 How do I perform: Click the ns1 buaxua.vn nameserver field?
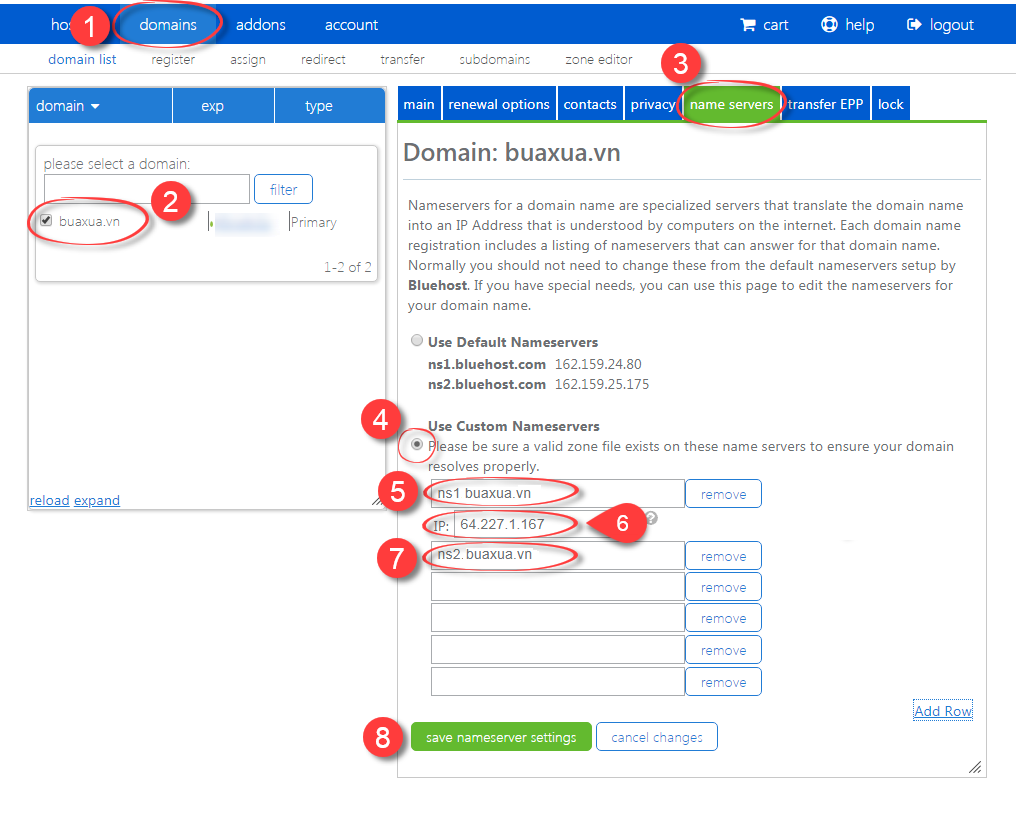(x=557, y=494)
